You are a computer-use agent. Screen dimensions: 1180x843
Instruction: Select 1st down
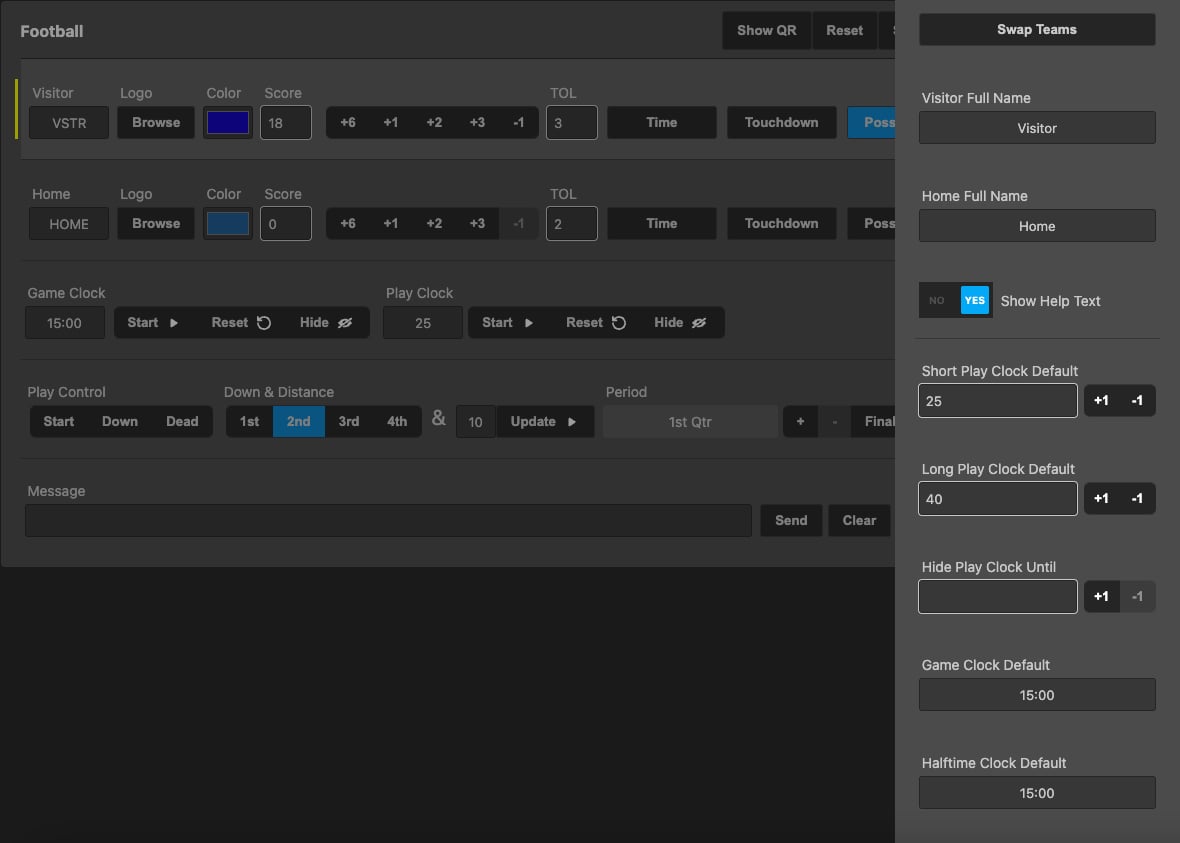[x=249, y=422]
